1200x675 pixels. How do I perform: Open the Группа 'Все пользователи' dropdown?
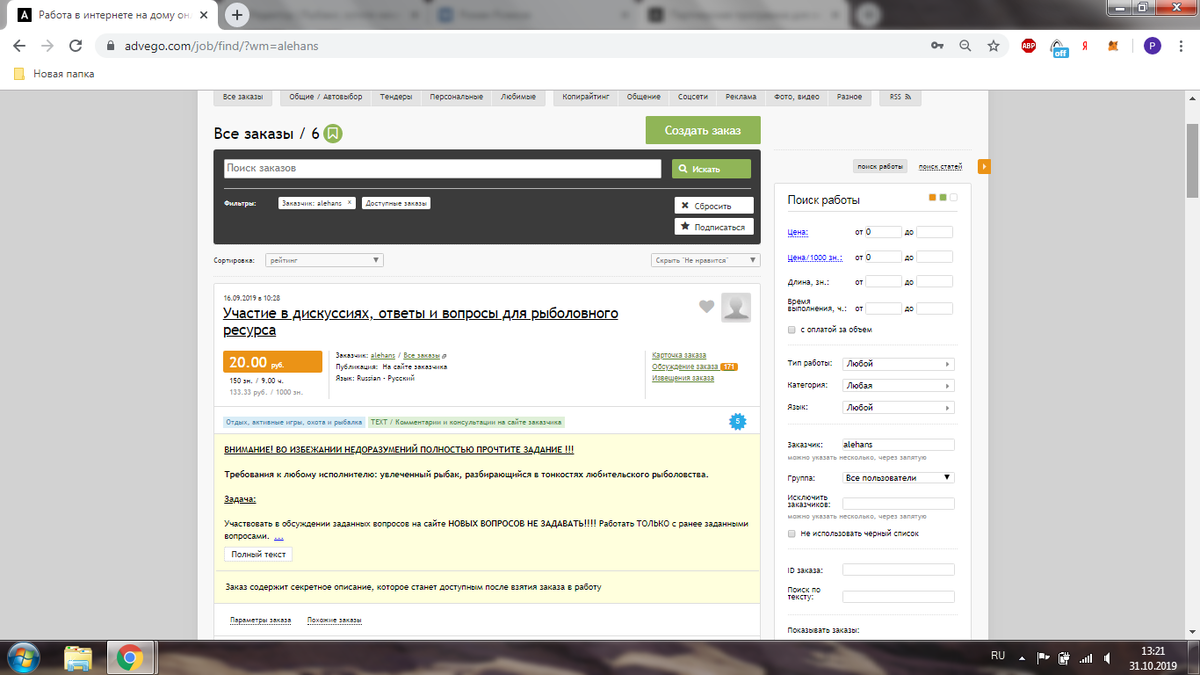899,478
